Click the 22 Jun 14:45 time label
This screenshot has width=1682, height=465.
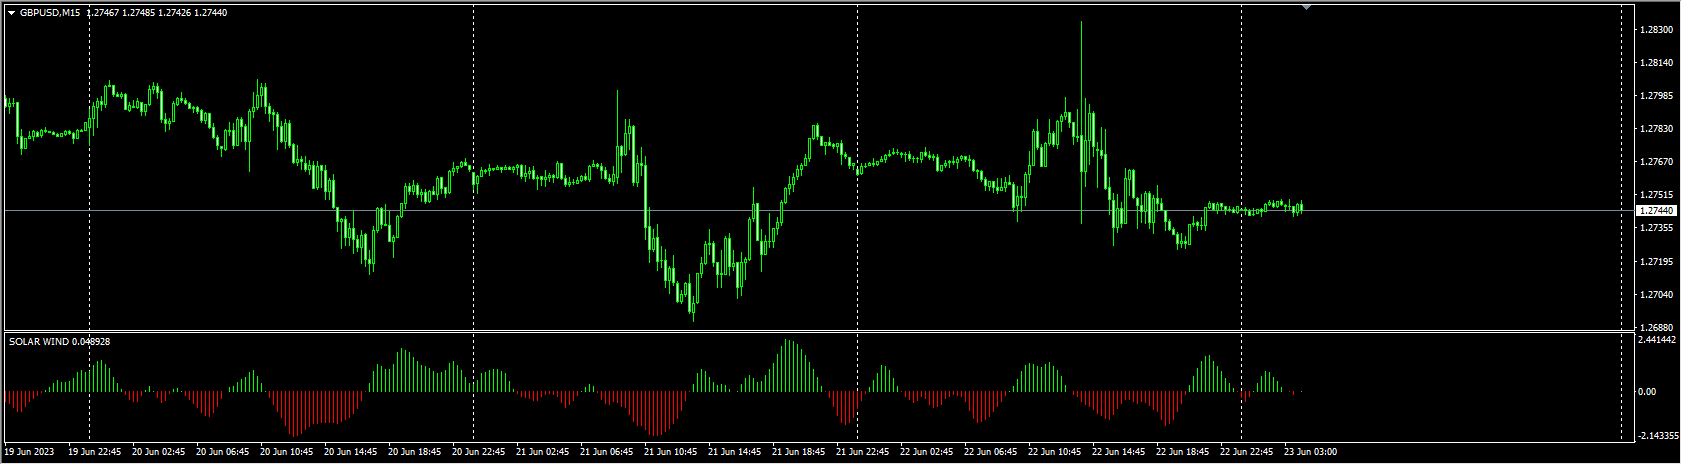[1119, 452]
